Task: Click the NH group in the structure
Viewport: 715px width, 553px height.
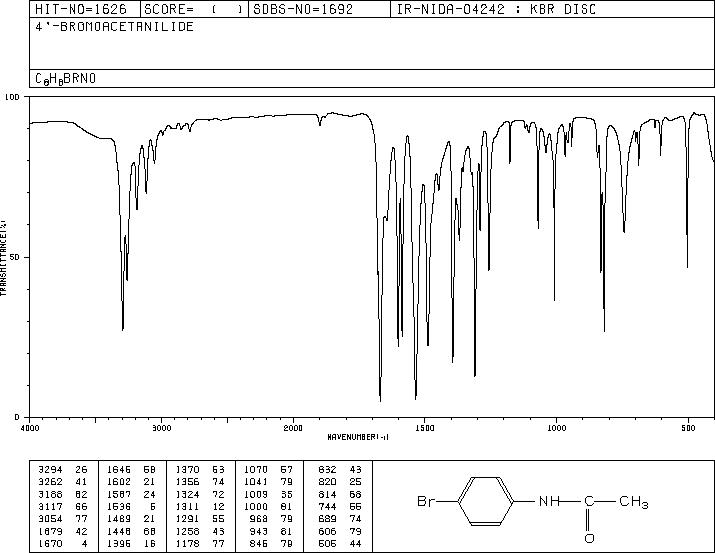Action: click(x=549, y=501)
